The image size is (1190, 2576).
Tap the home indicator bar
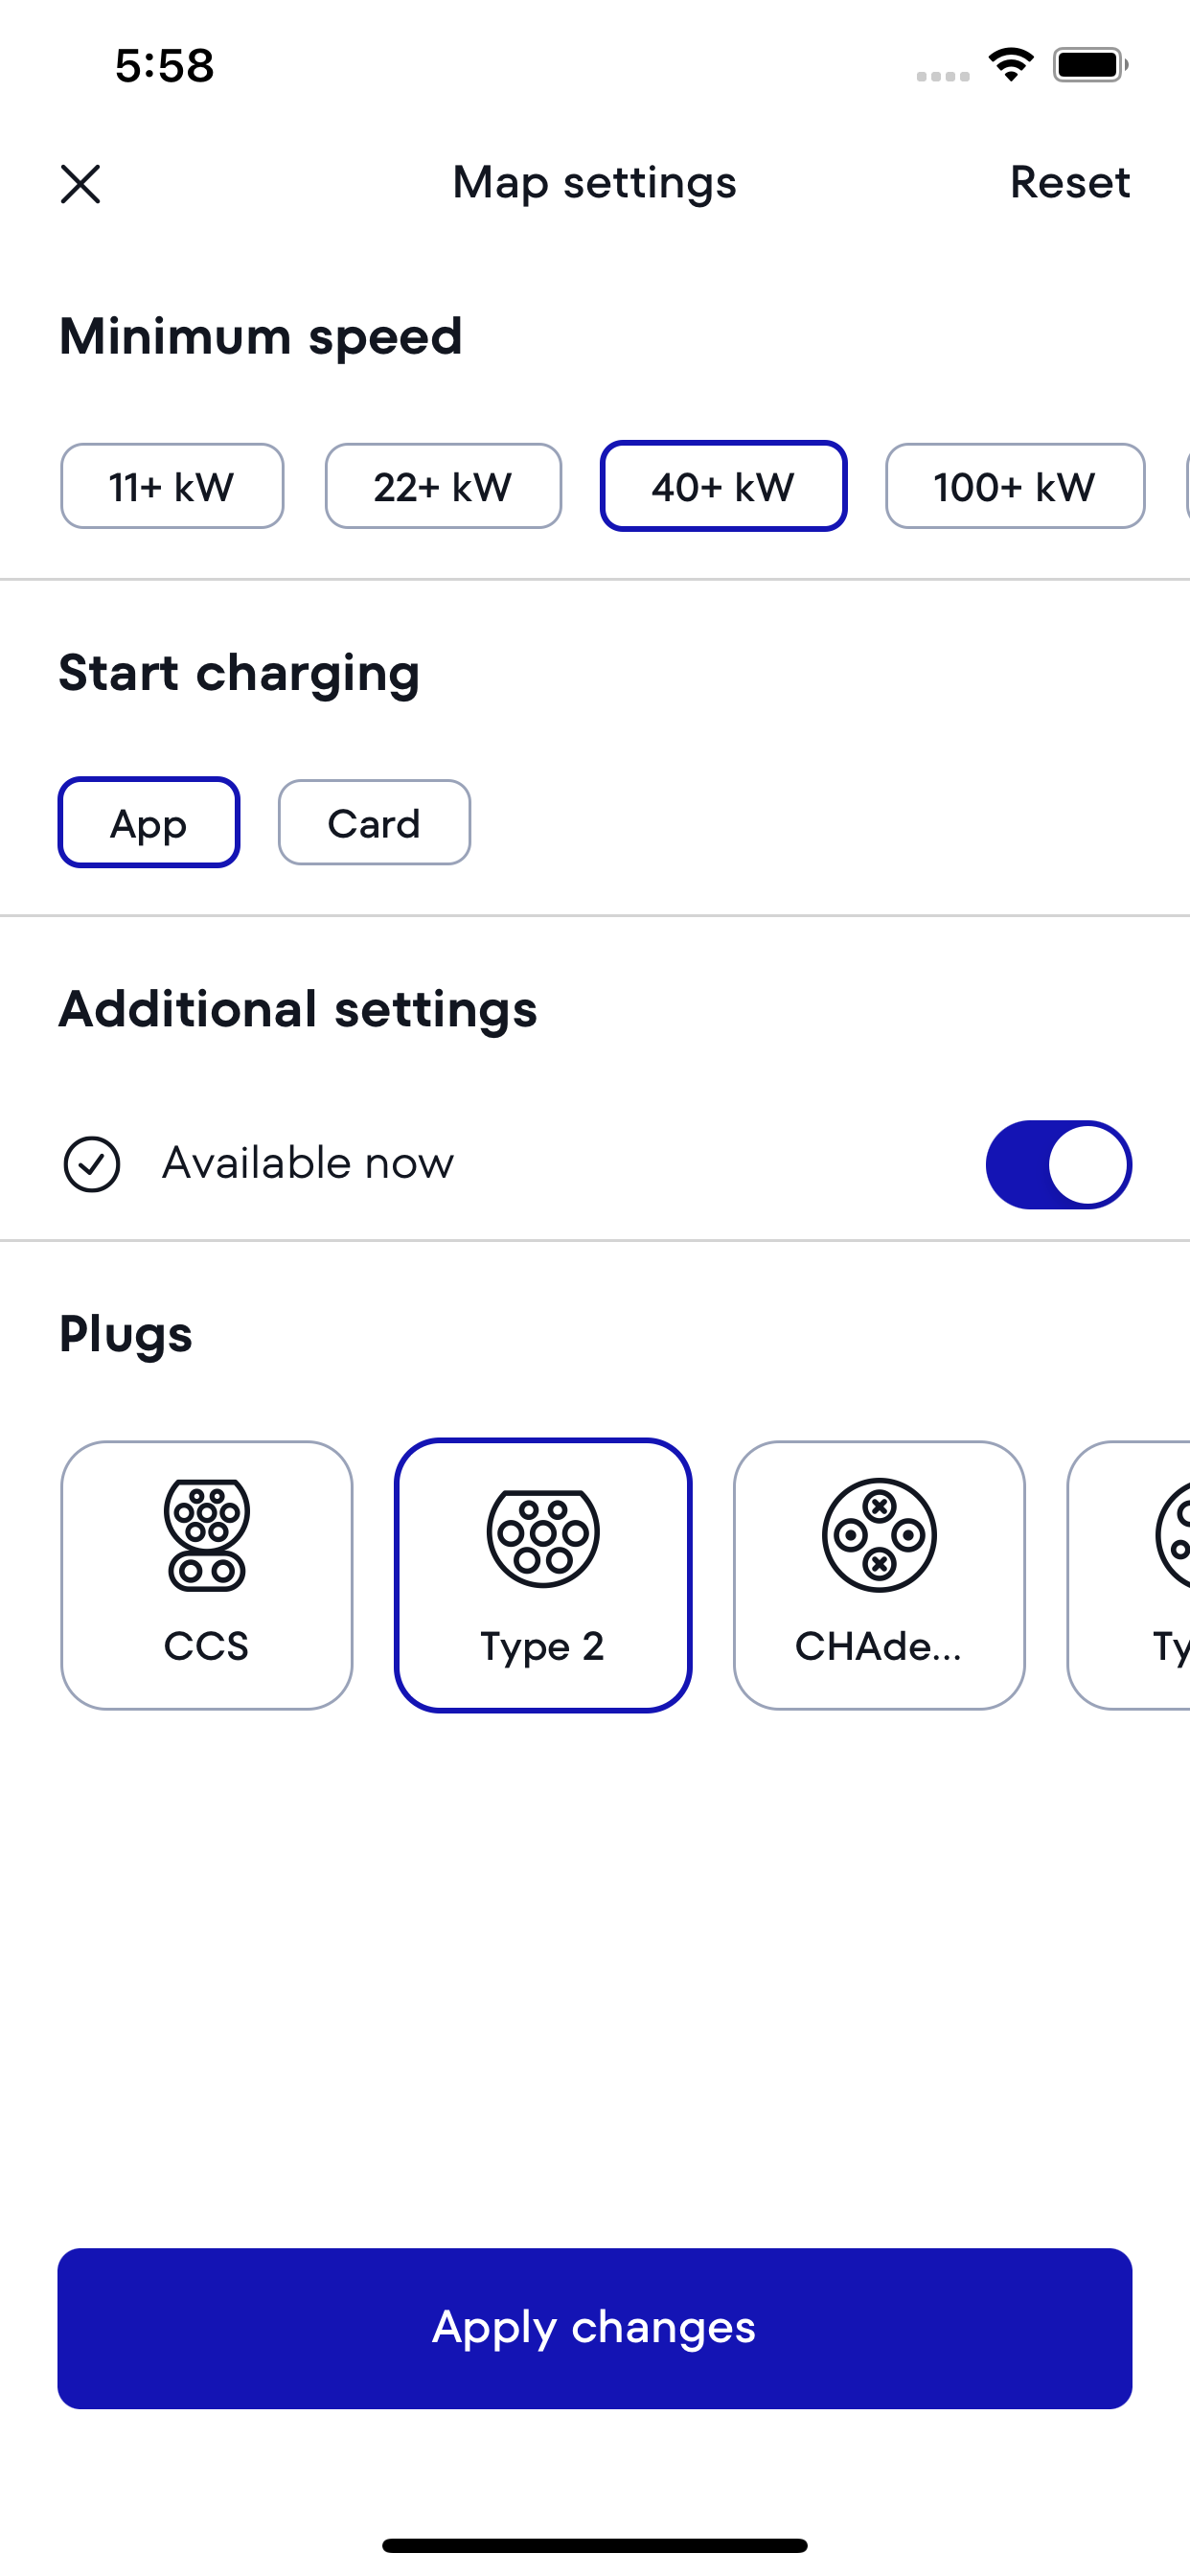595,2545
